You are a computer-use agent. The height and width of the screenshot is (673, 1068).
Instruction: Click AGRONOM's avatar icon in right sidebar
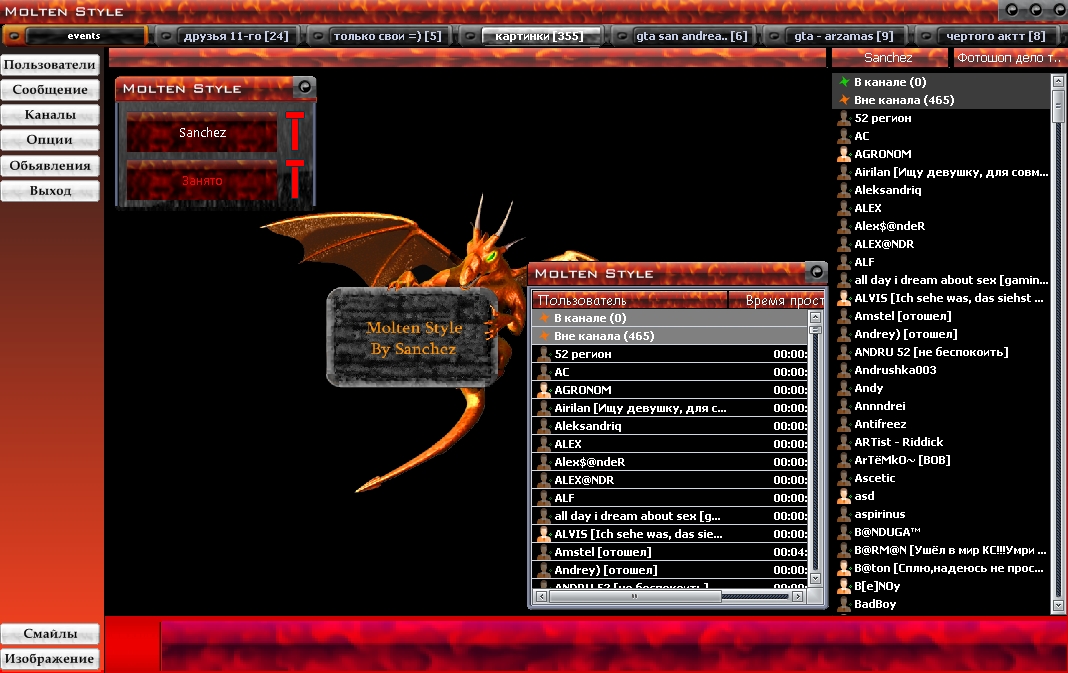point(844,154)
